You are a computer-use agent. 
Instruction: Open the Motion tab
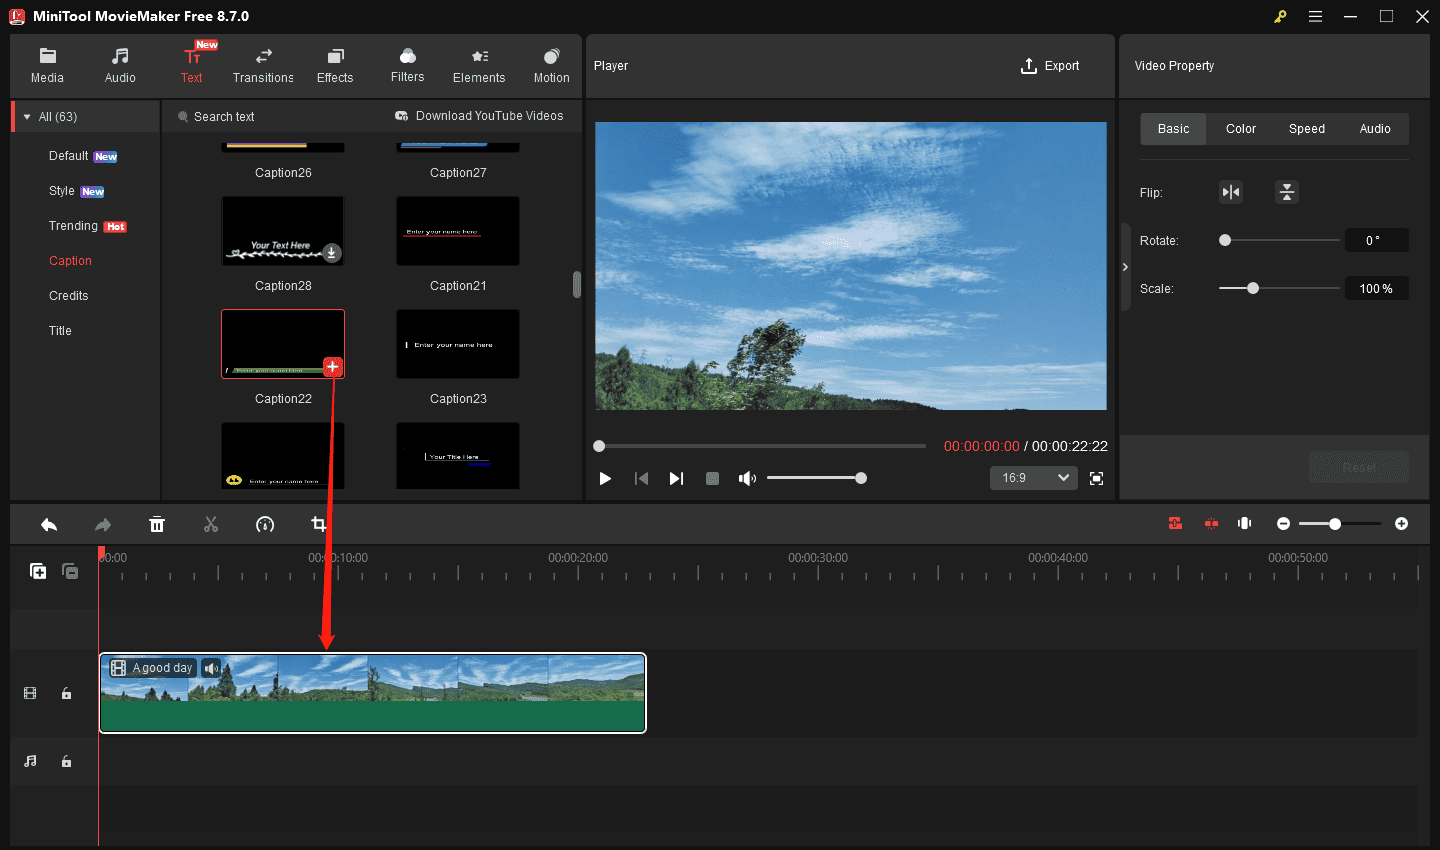551,66
